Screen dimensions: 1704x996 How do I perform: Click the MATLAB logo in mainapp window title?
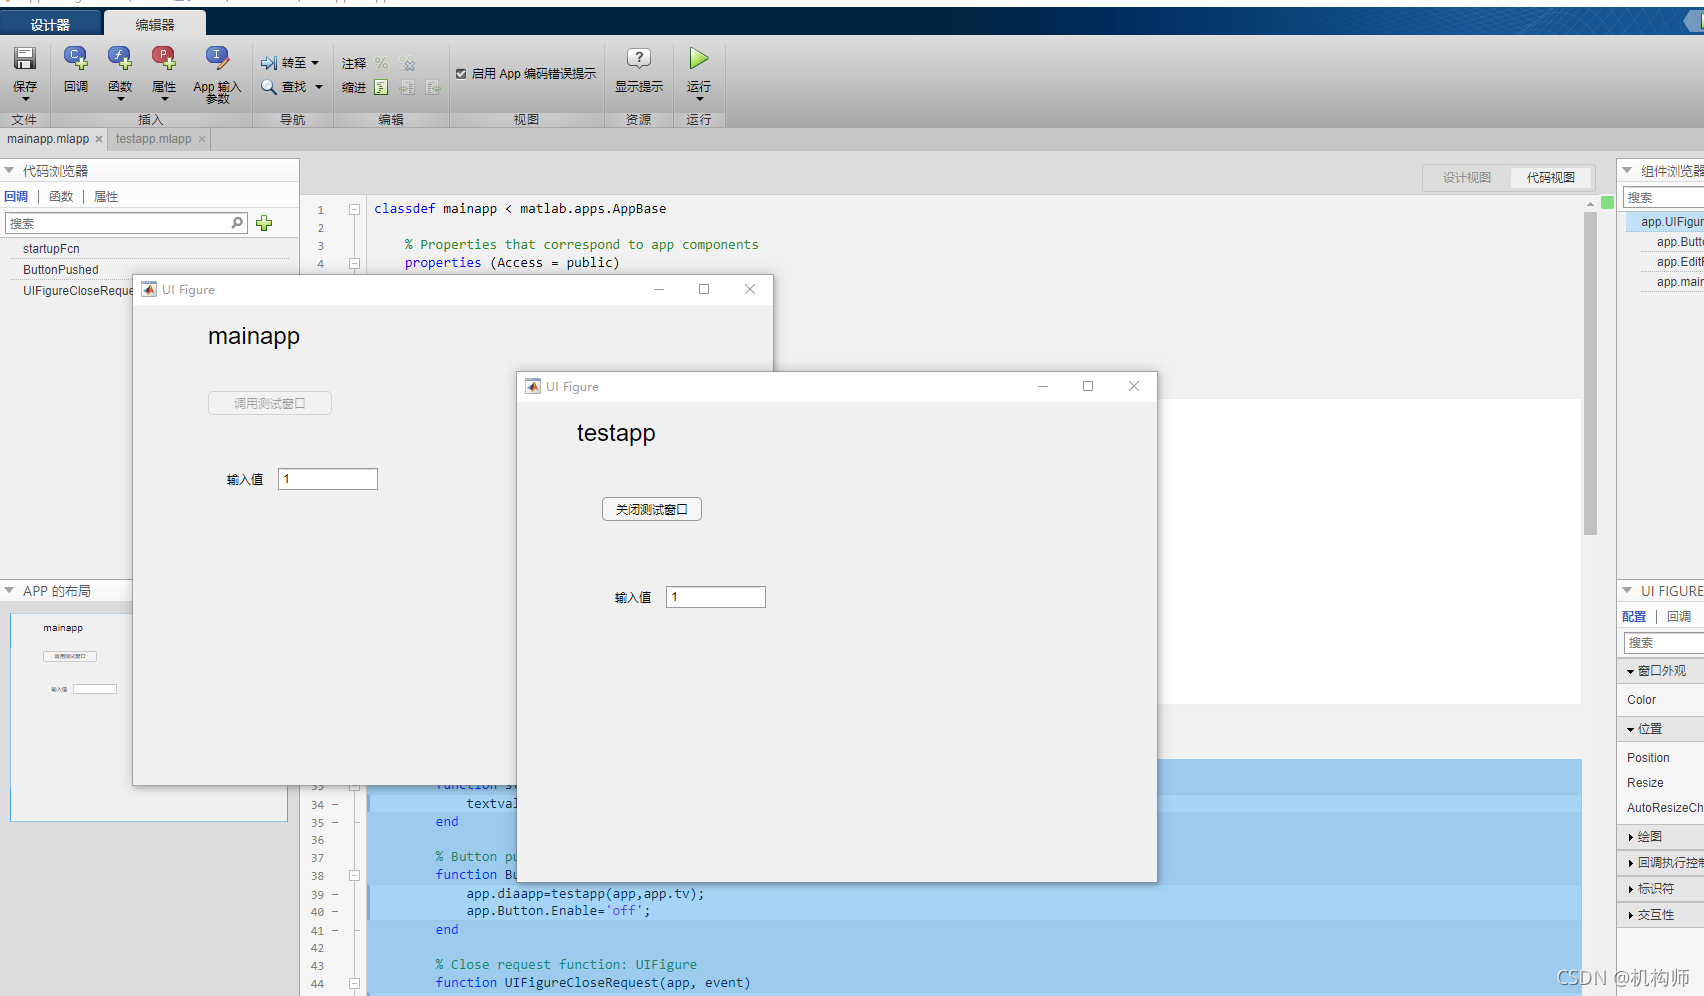tap(149, 289)
